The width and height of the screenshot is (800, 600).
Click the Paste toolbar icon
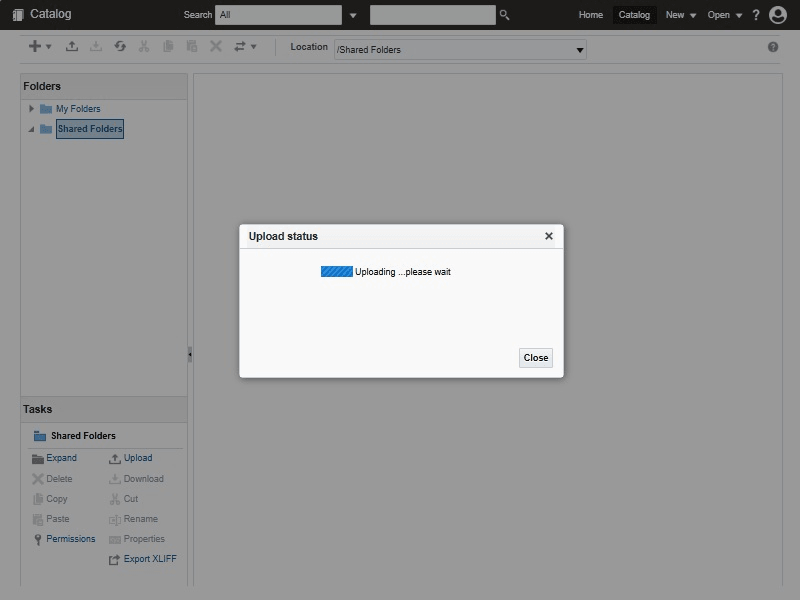(192, 46)
